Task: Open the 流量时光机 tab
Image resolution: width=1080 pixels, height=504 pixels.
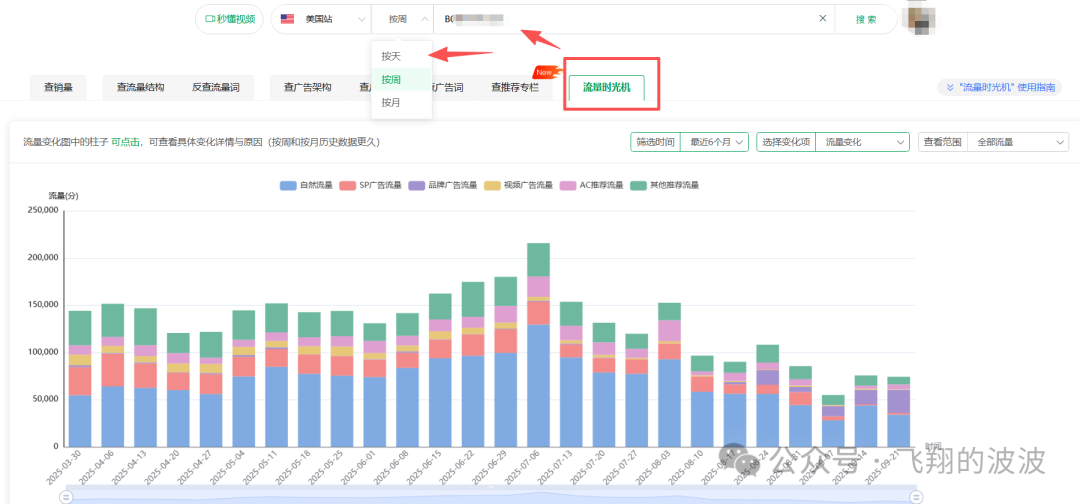Action: 607,88
